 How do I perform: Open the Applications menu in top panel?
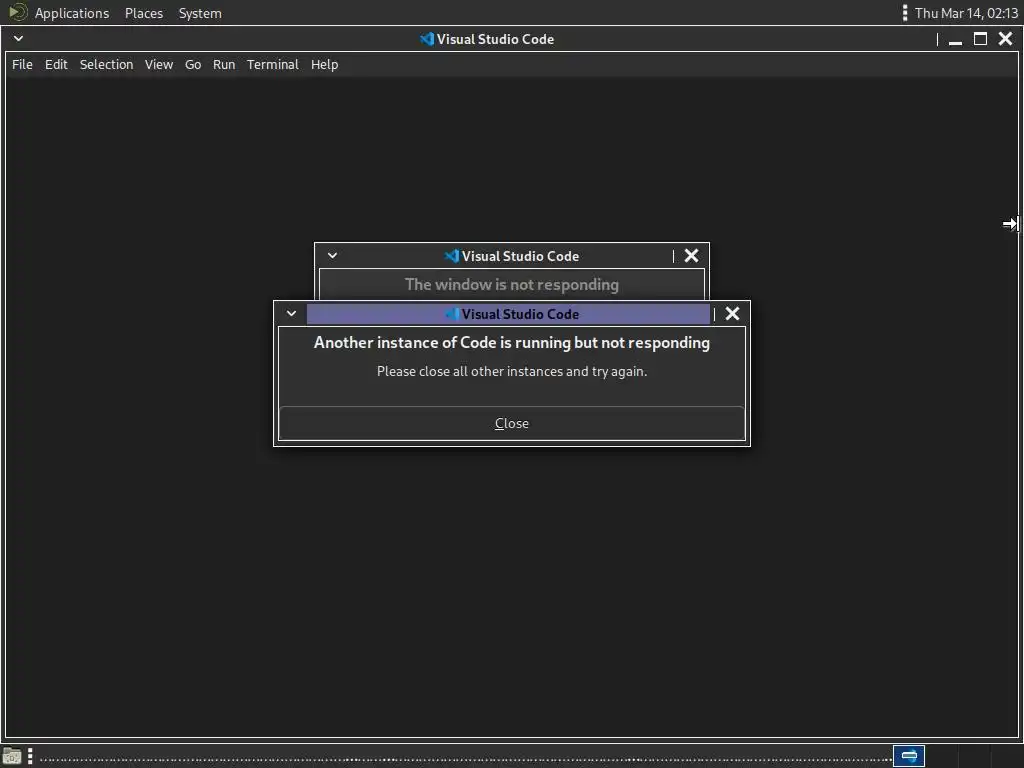coord(72,13)
